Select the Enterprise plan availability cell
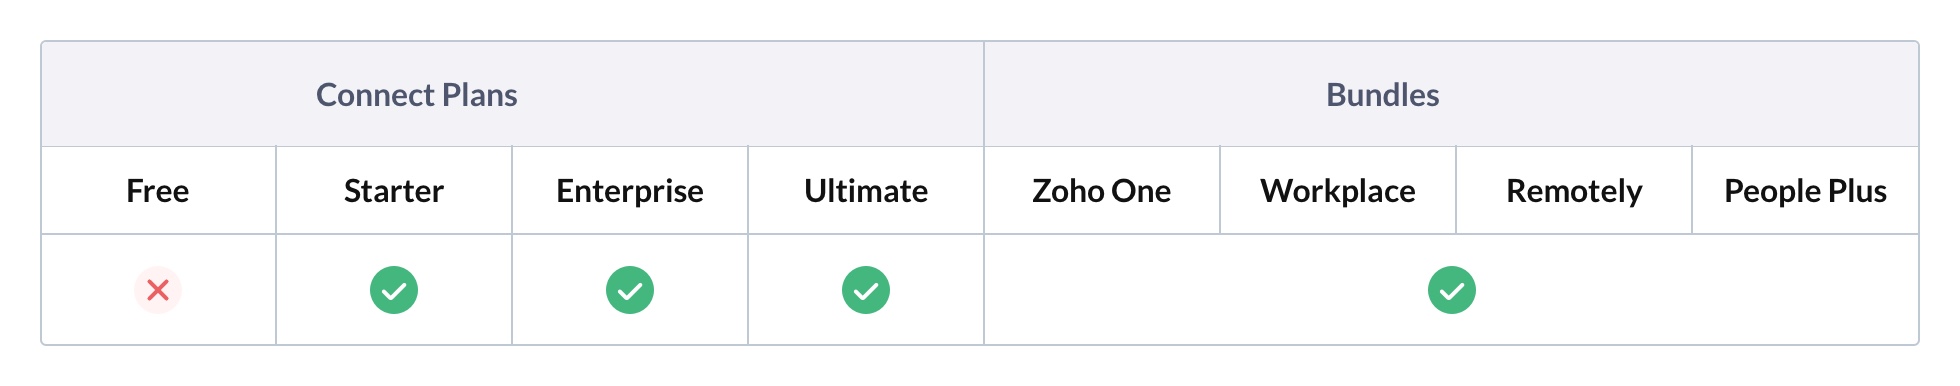1960x386 pixels. click(x=630, y=290)
